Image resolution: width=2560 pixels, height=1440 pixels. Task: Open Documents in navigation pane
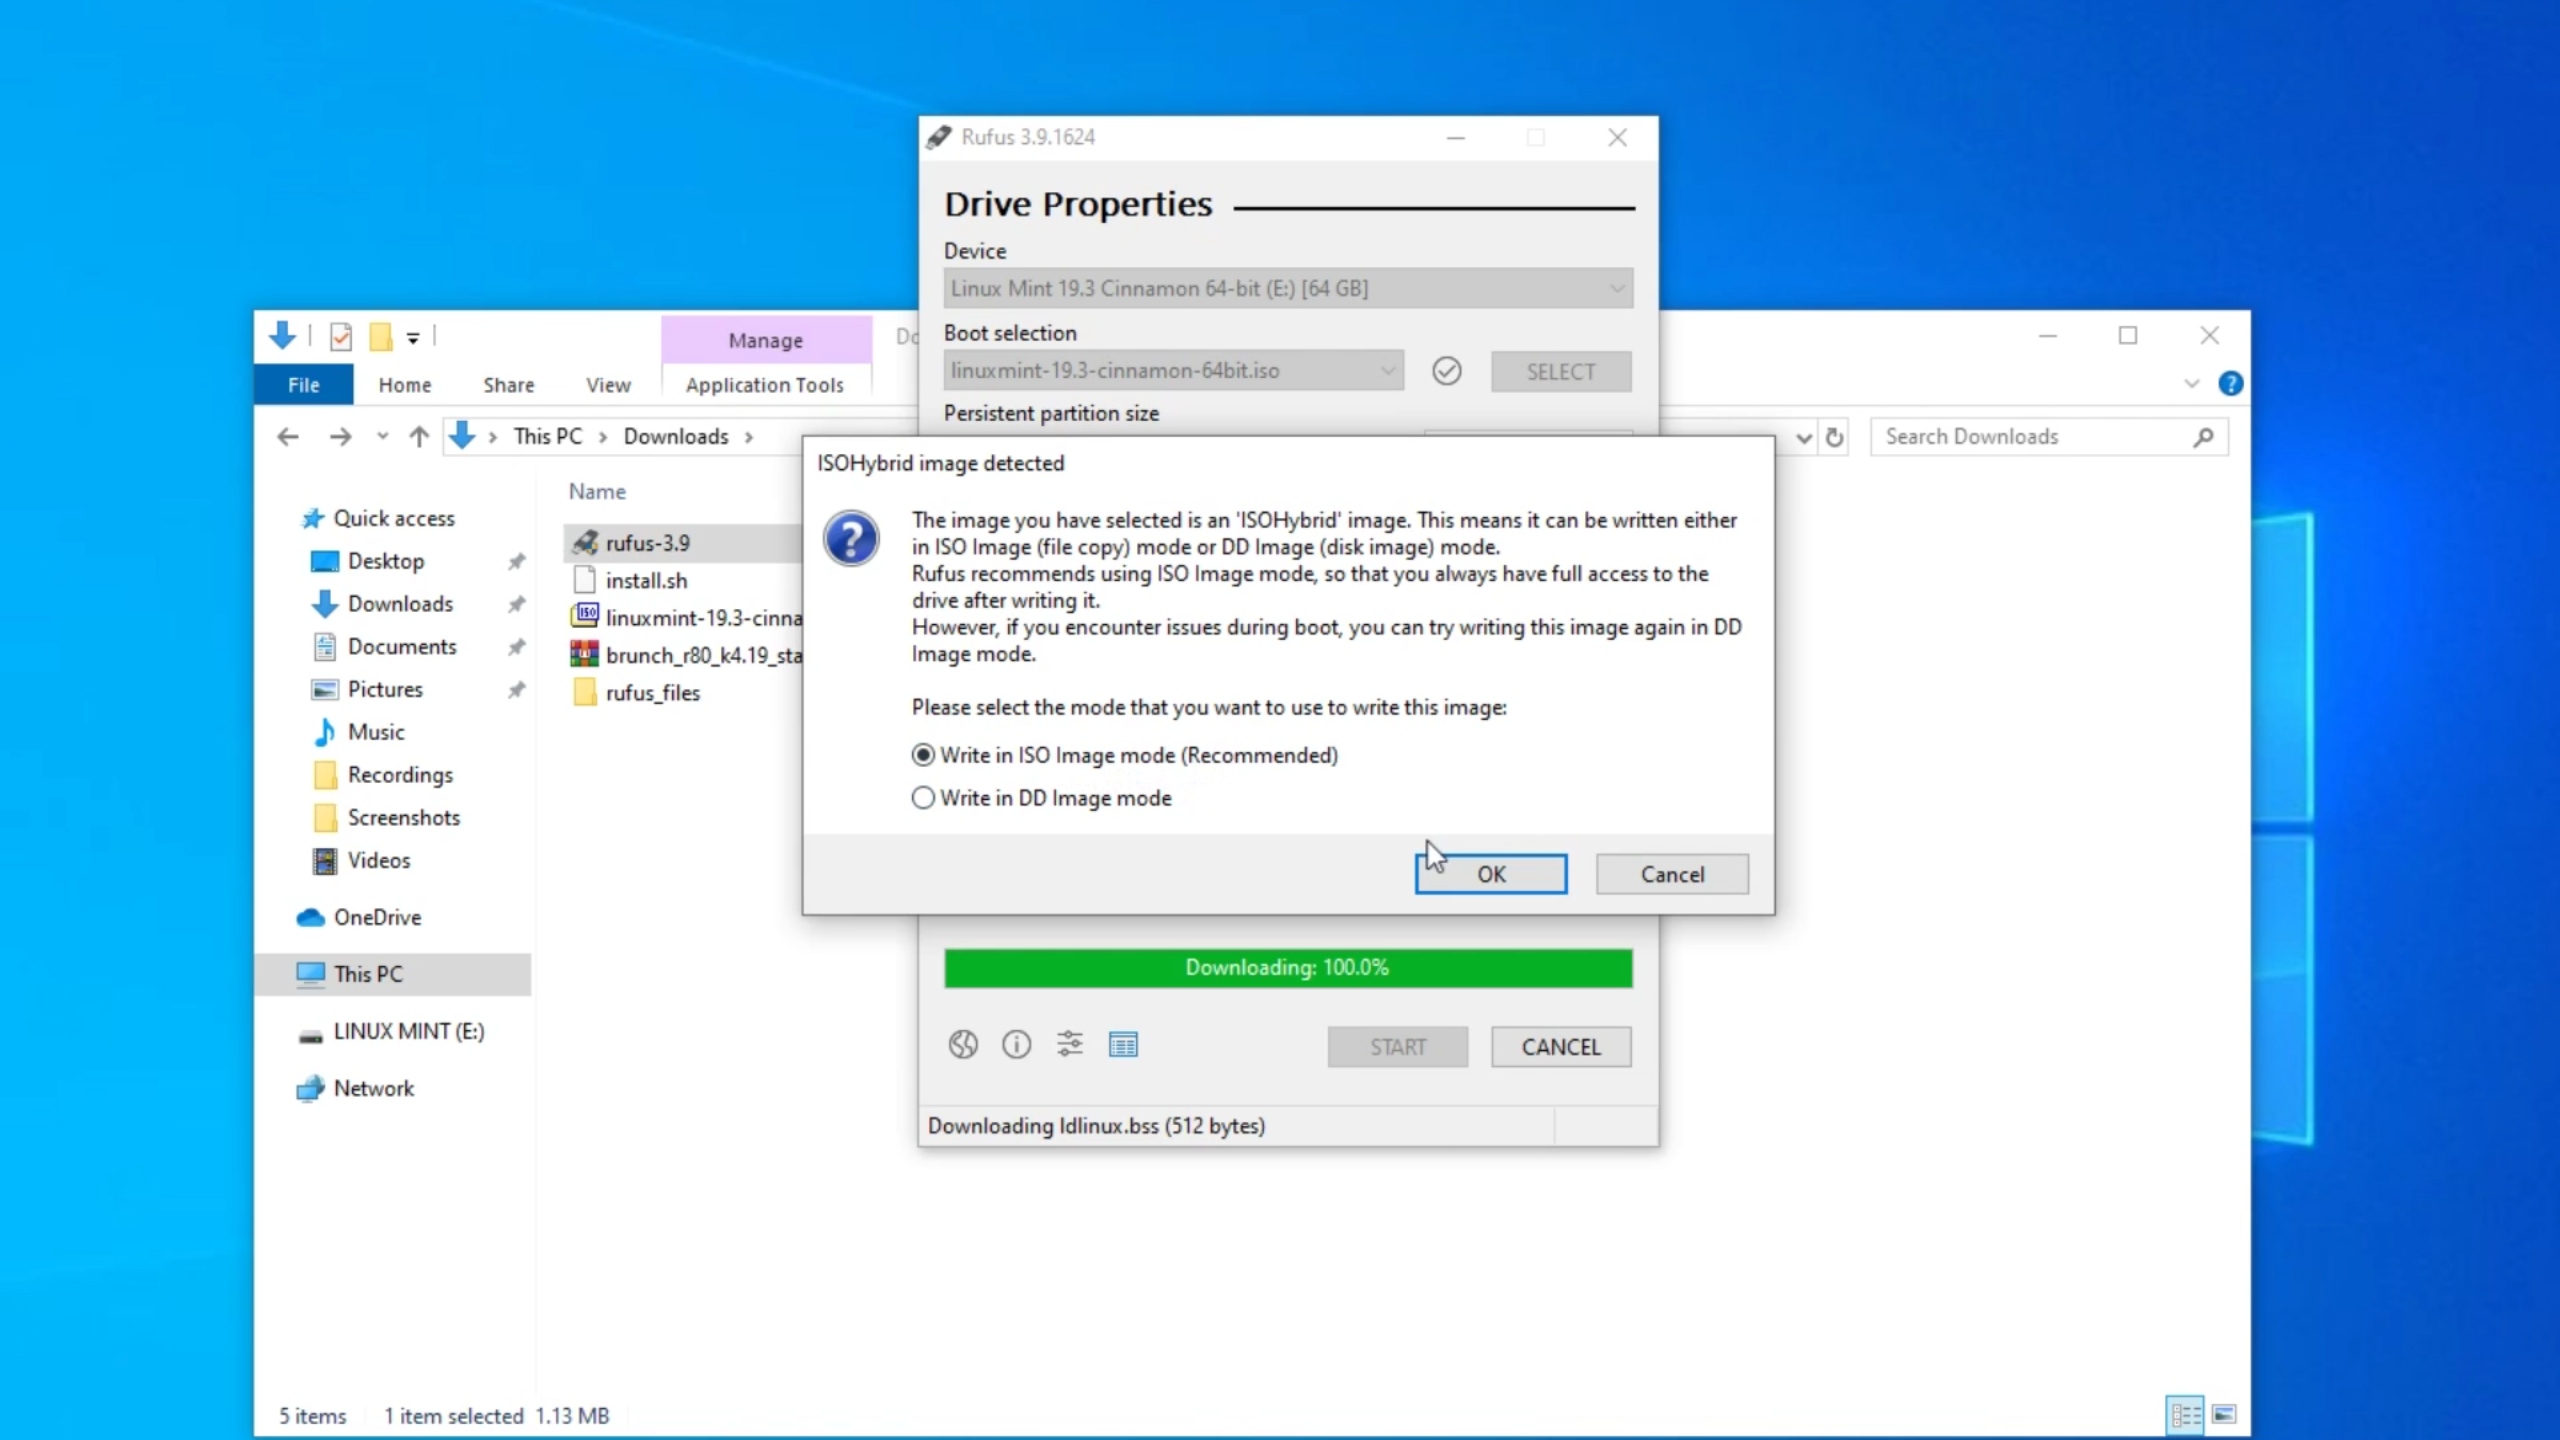click(x=402, y=647)
